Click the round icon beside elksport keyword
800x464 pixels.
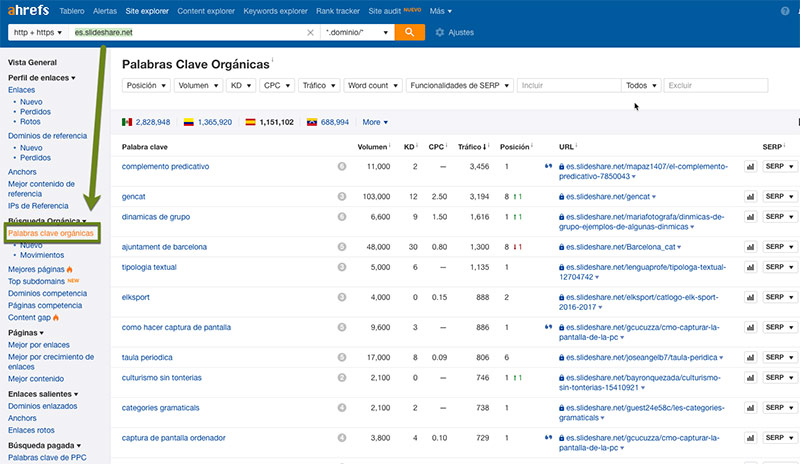click(x=342, y=297)
